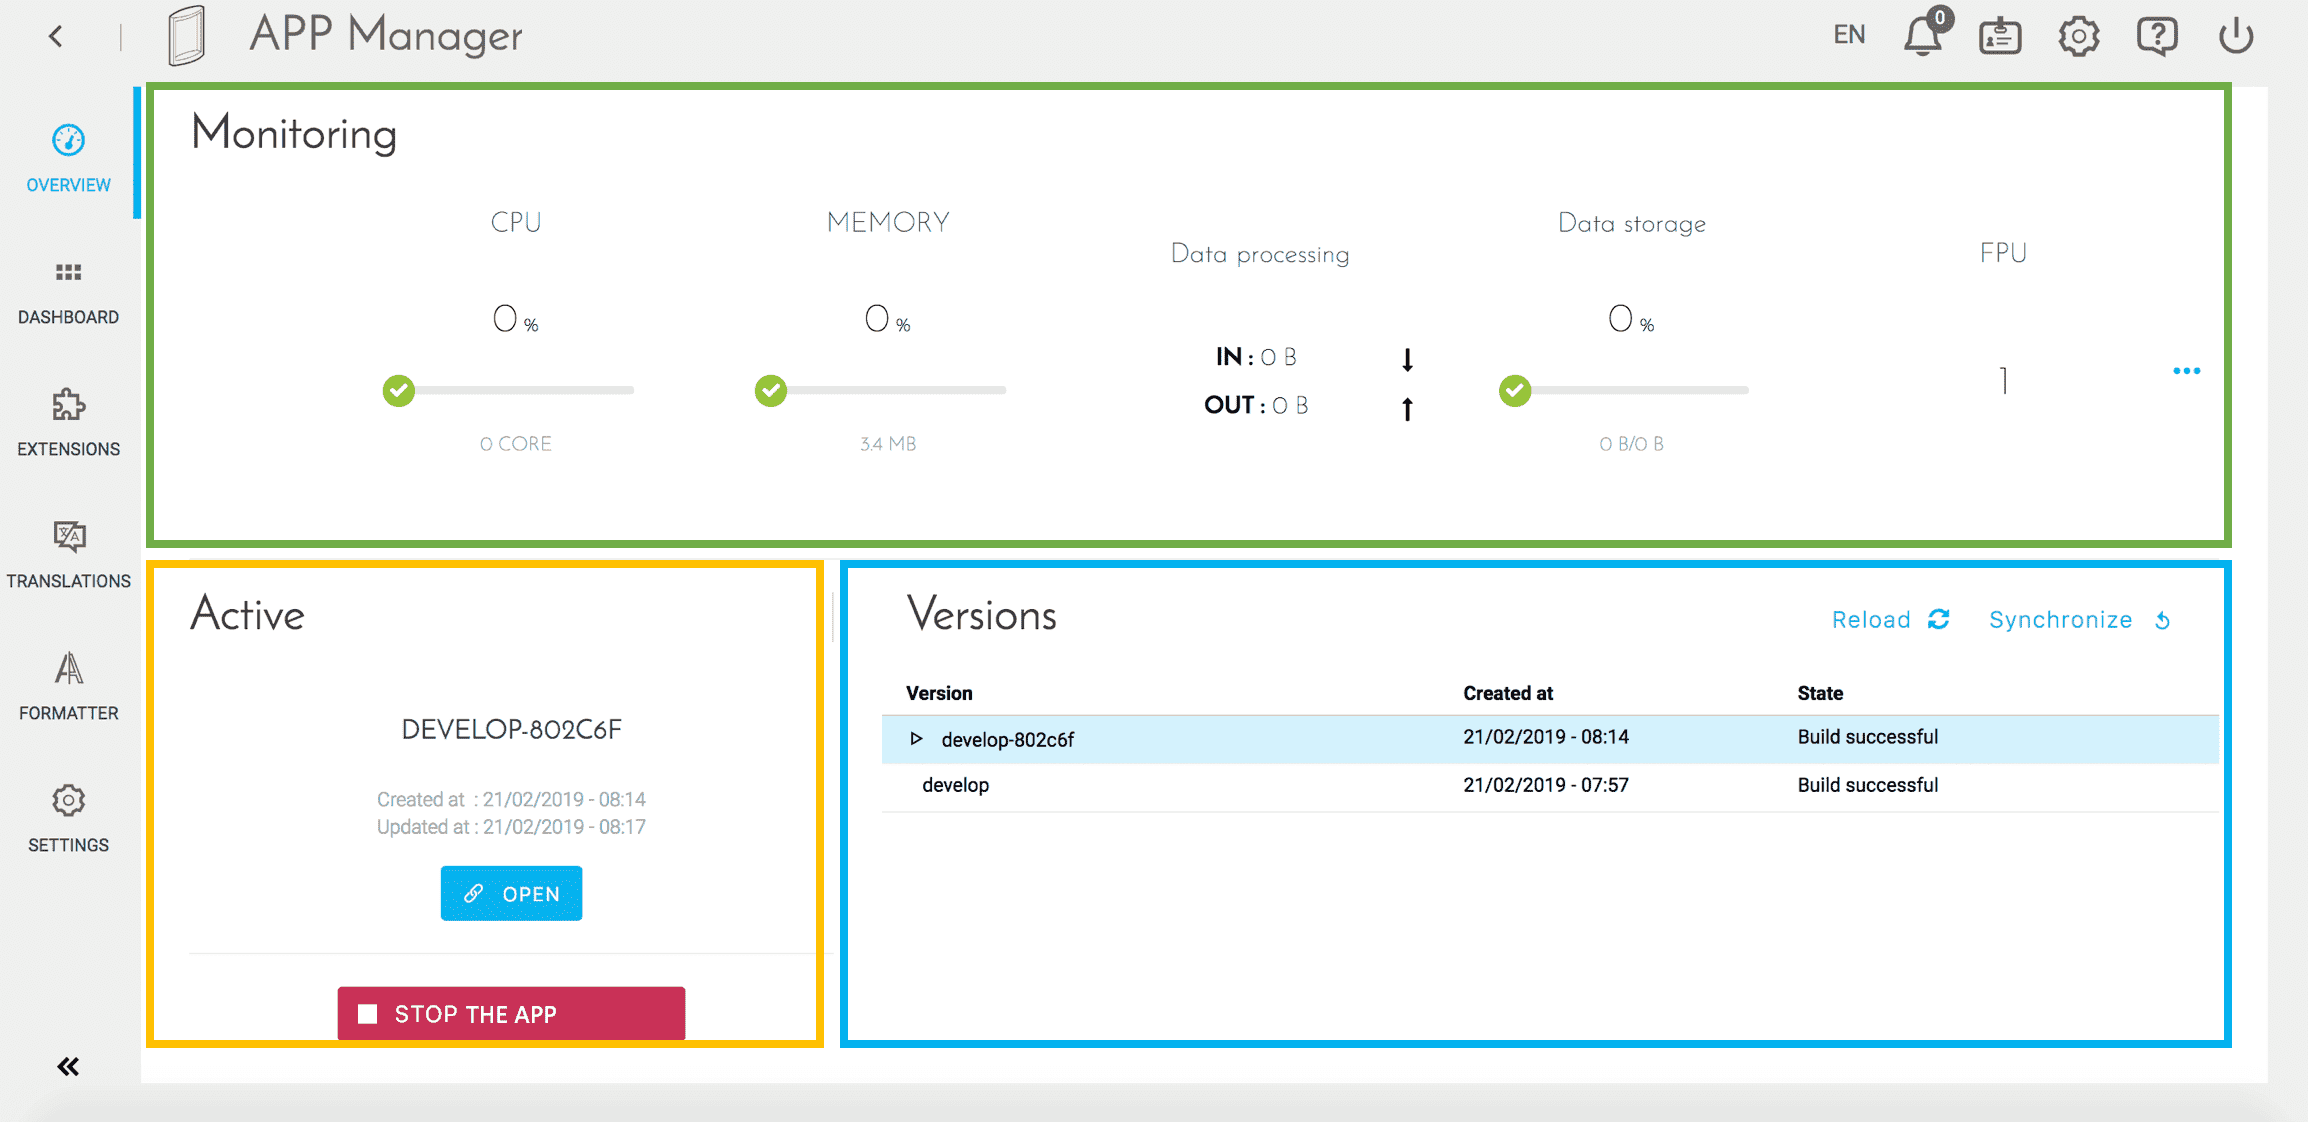The image size is (2308, 1122).
Task: Click the State column header
Action: 1820,693
